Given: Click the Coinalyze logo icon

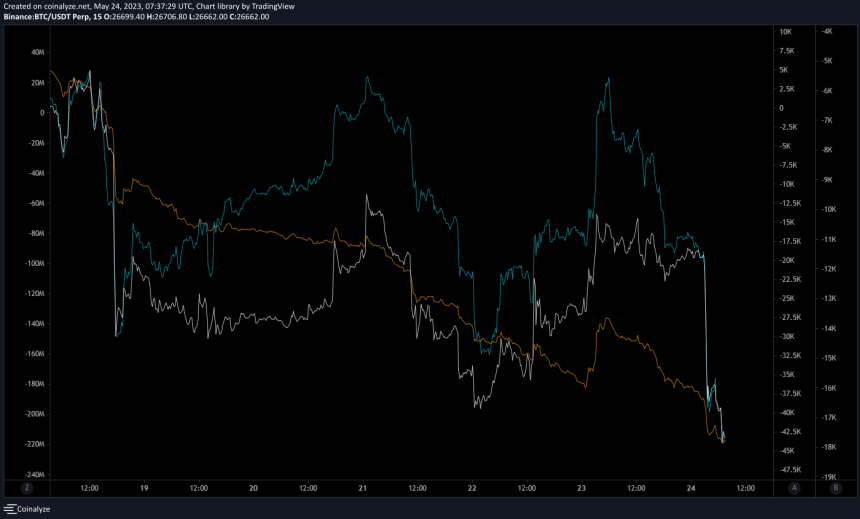Looking at the screenshot, I should (x=10, y=509).
